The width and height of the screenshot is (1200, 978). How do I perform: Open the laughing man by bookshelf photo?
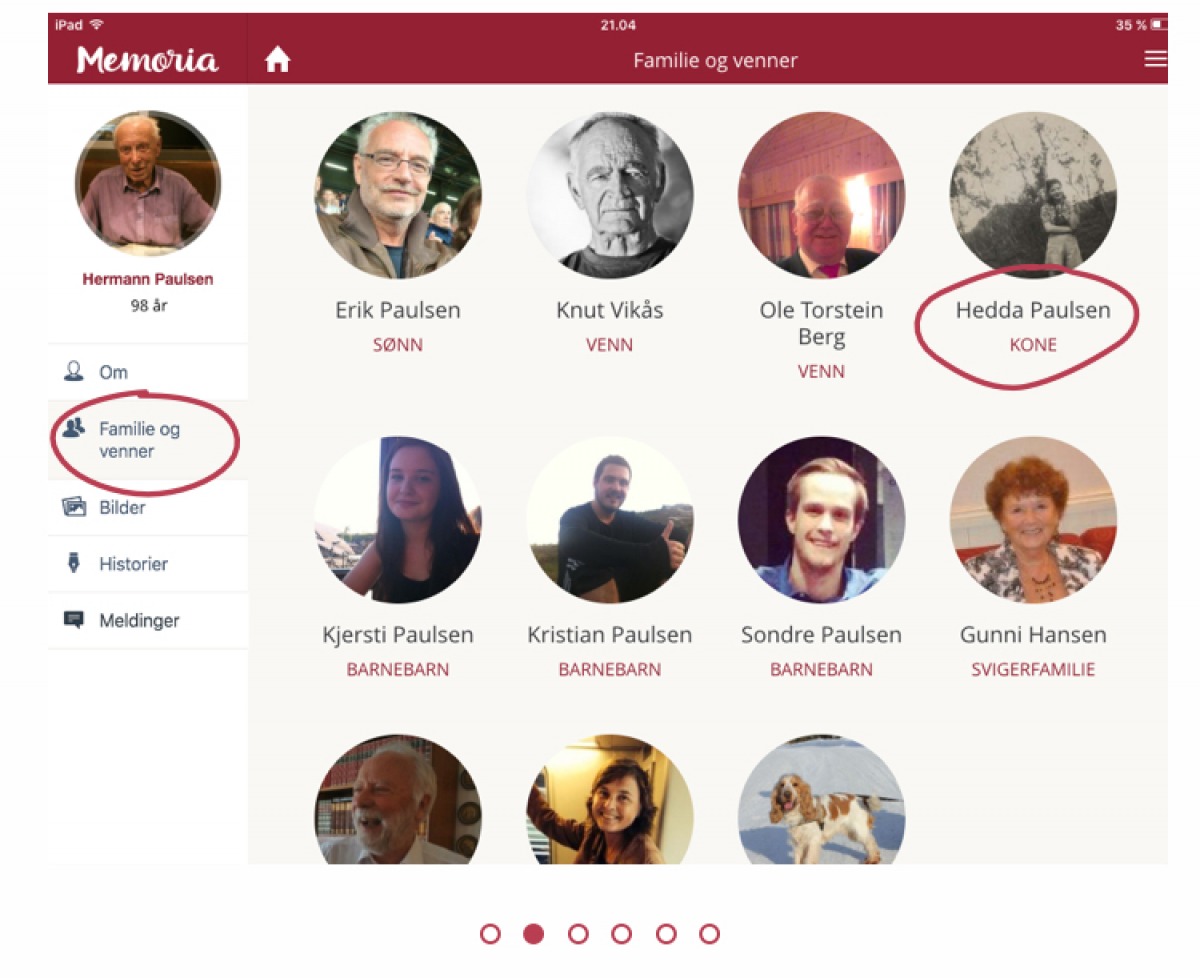pyautogui.click(x=398, y=800)
